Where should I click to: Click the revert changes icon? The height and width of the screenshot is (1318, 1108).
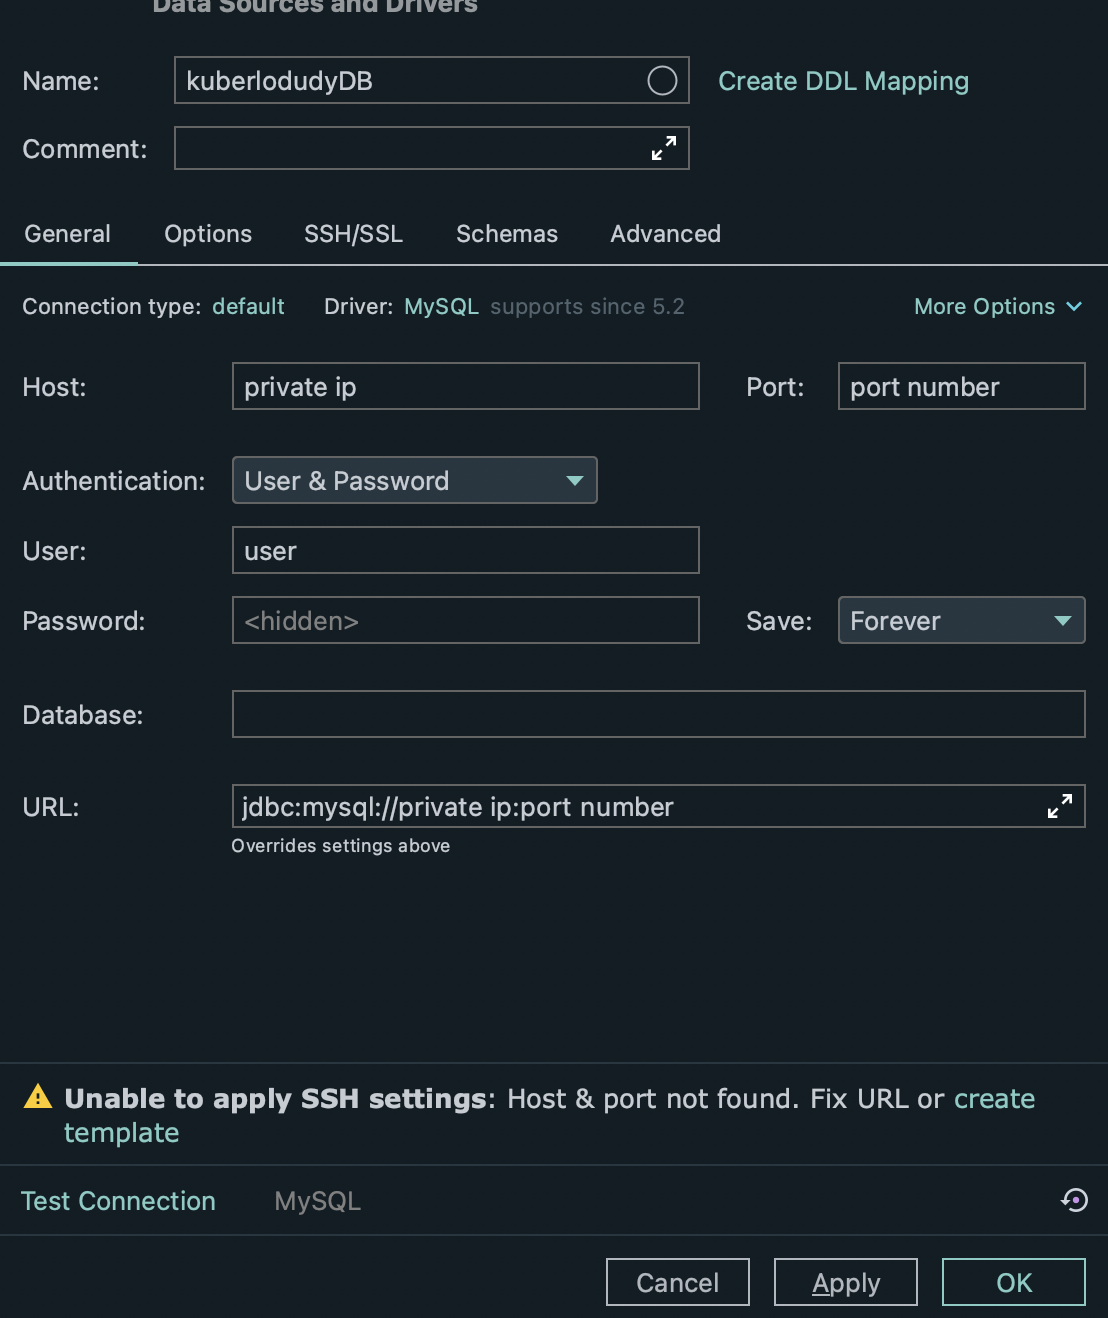point(1075,1200)
